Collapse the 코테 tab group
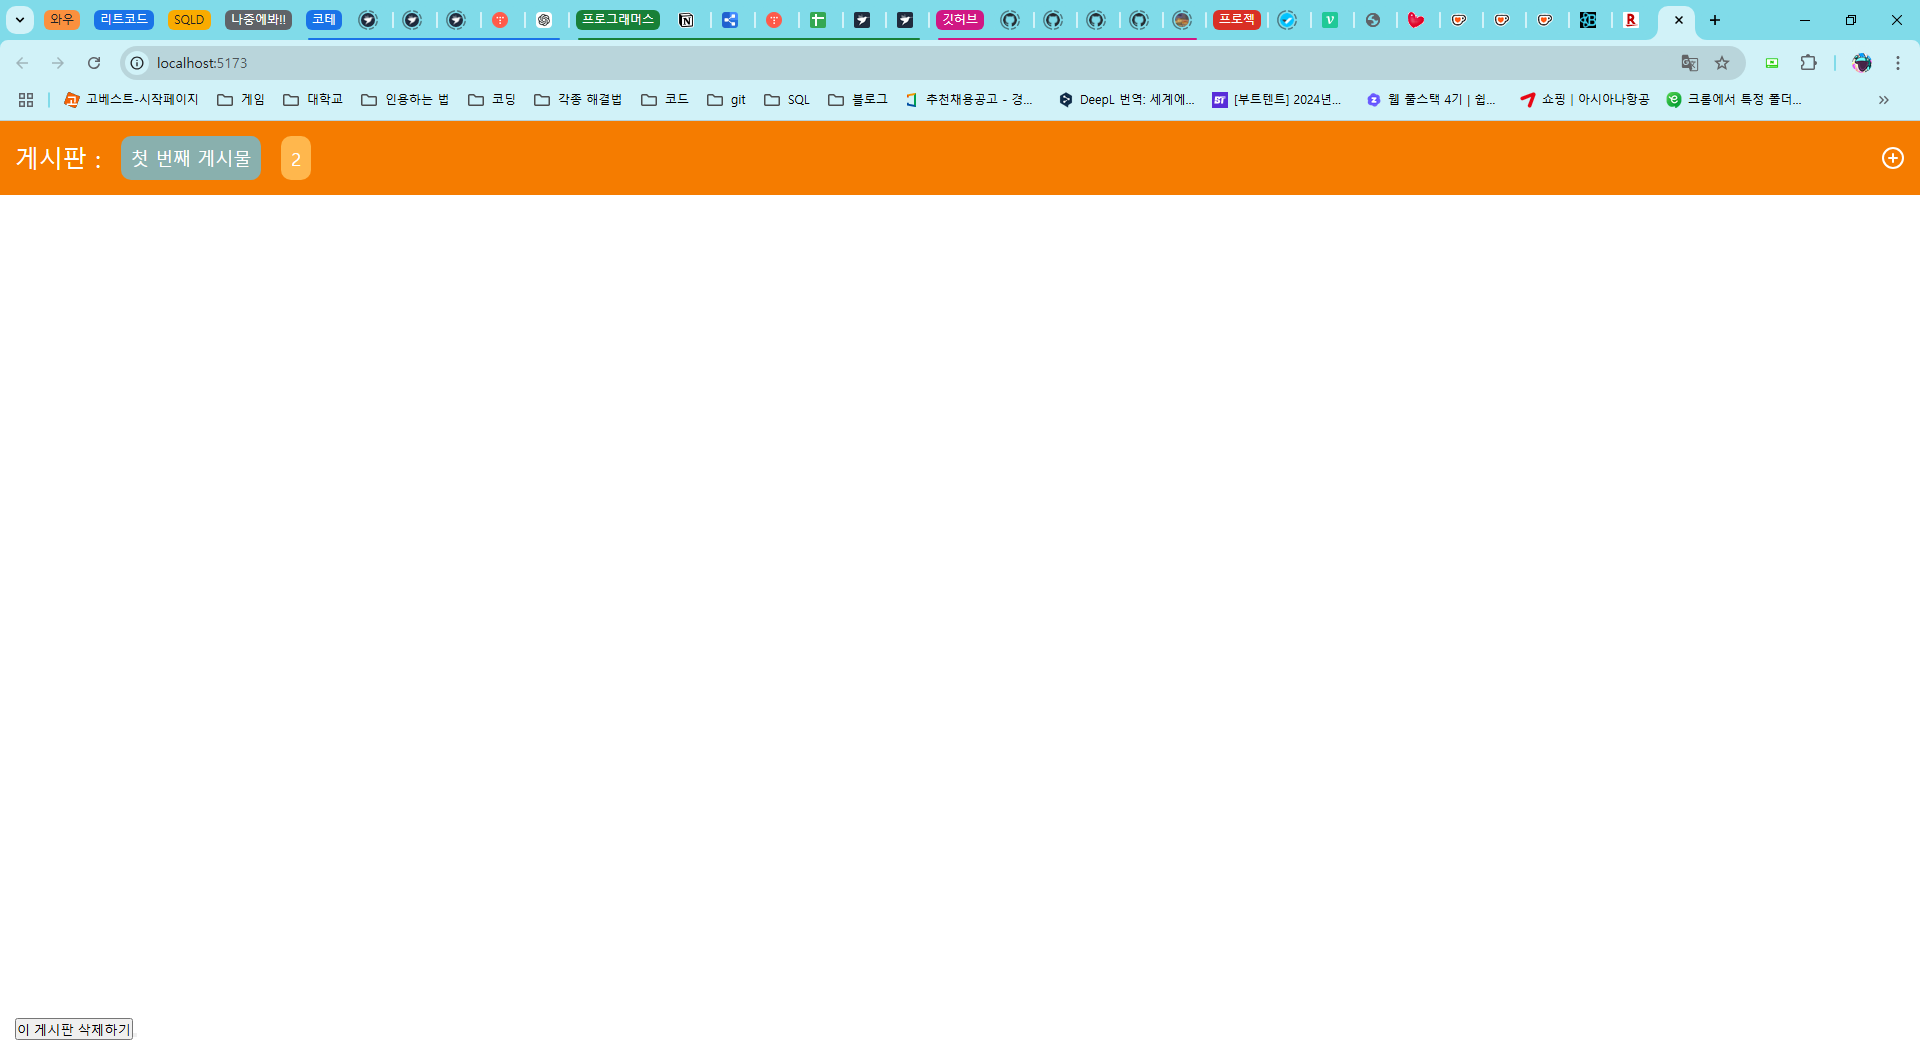The width and height of the screenshot is (1920, 1040). tap(324, 20)
